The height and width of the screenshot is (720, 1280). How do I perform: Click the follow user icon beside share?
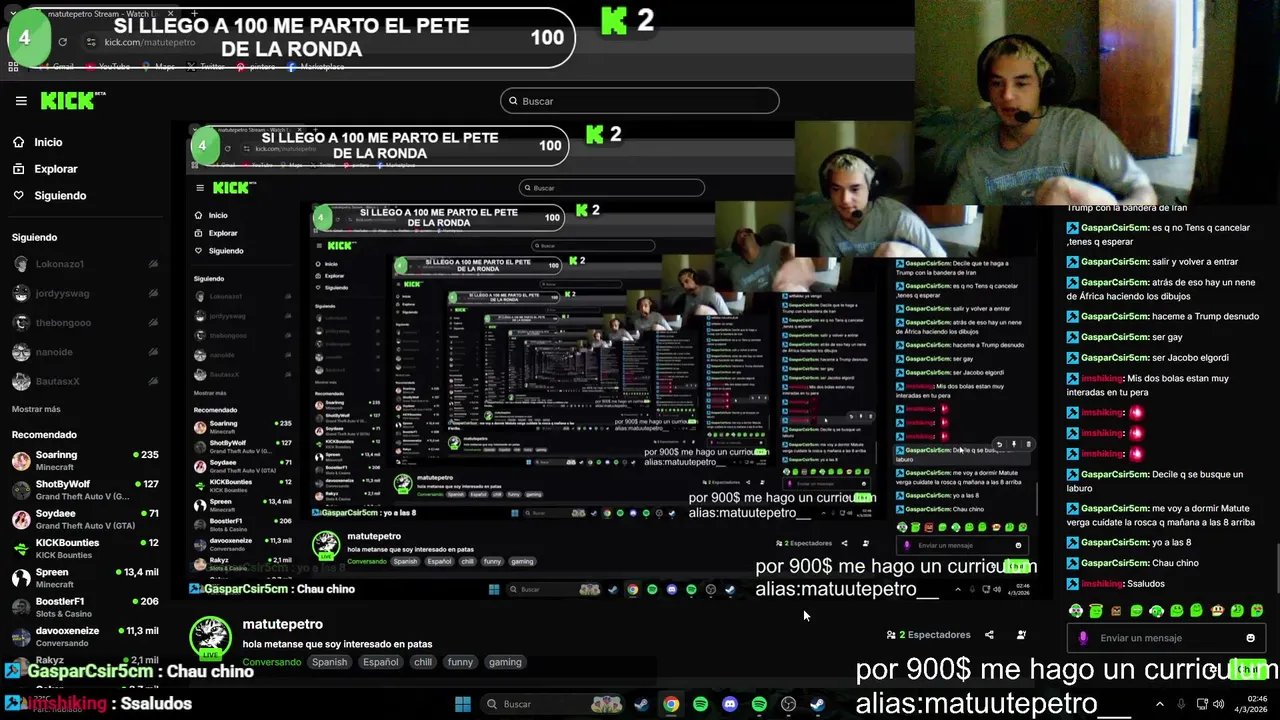click(x=1021, y=635)
